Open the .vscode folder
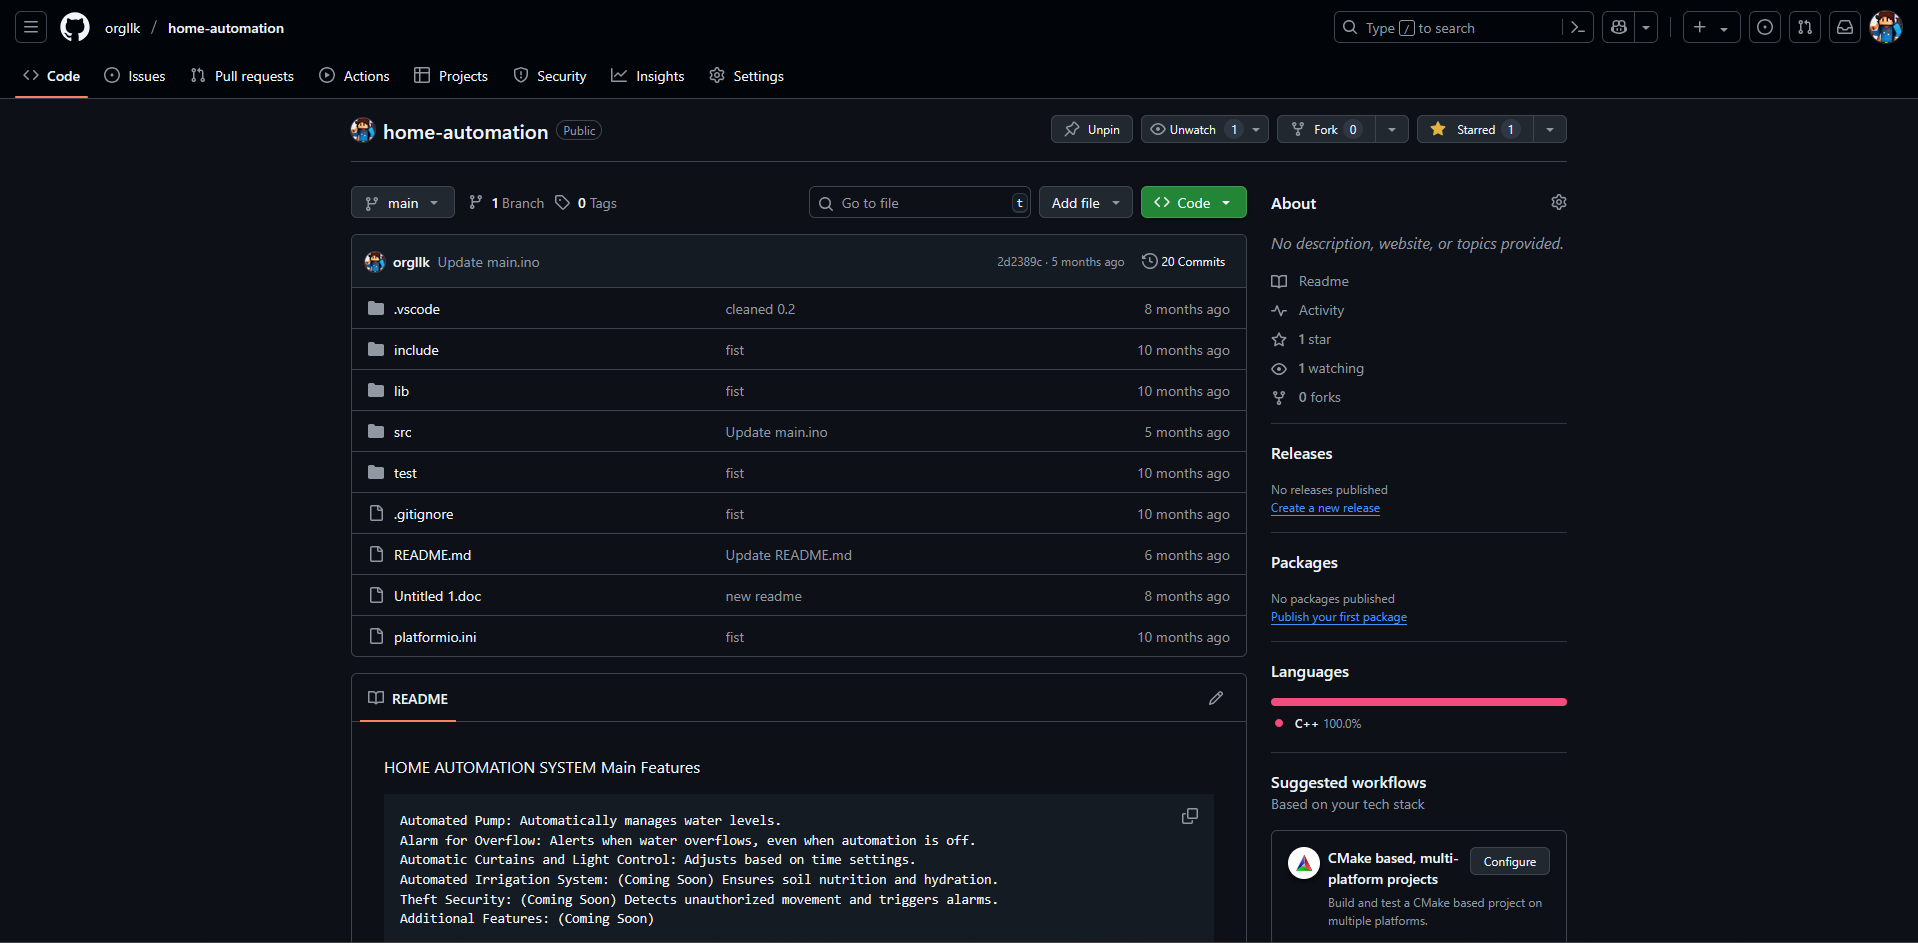1918x943 pixels. click(417, 309)
